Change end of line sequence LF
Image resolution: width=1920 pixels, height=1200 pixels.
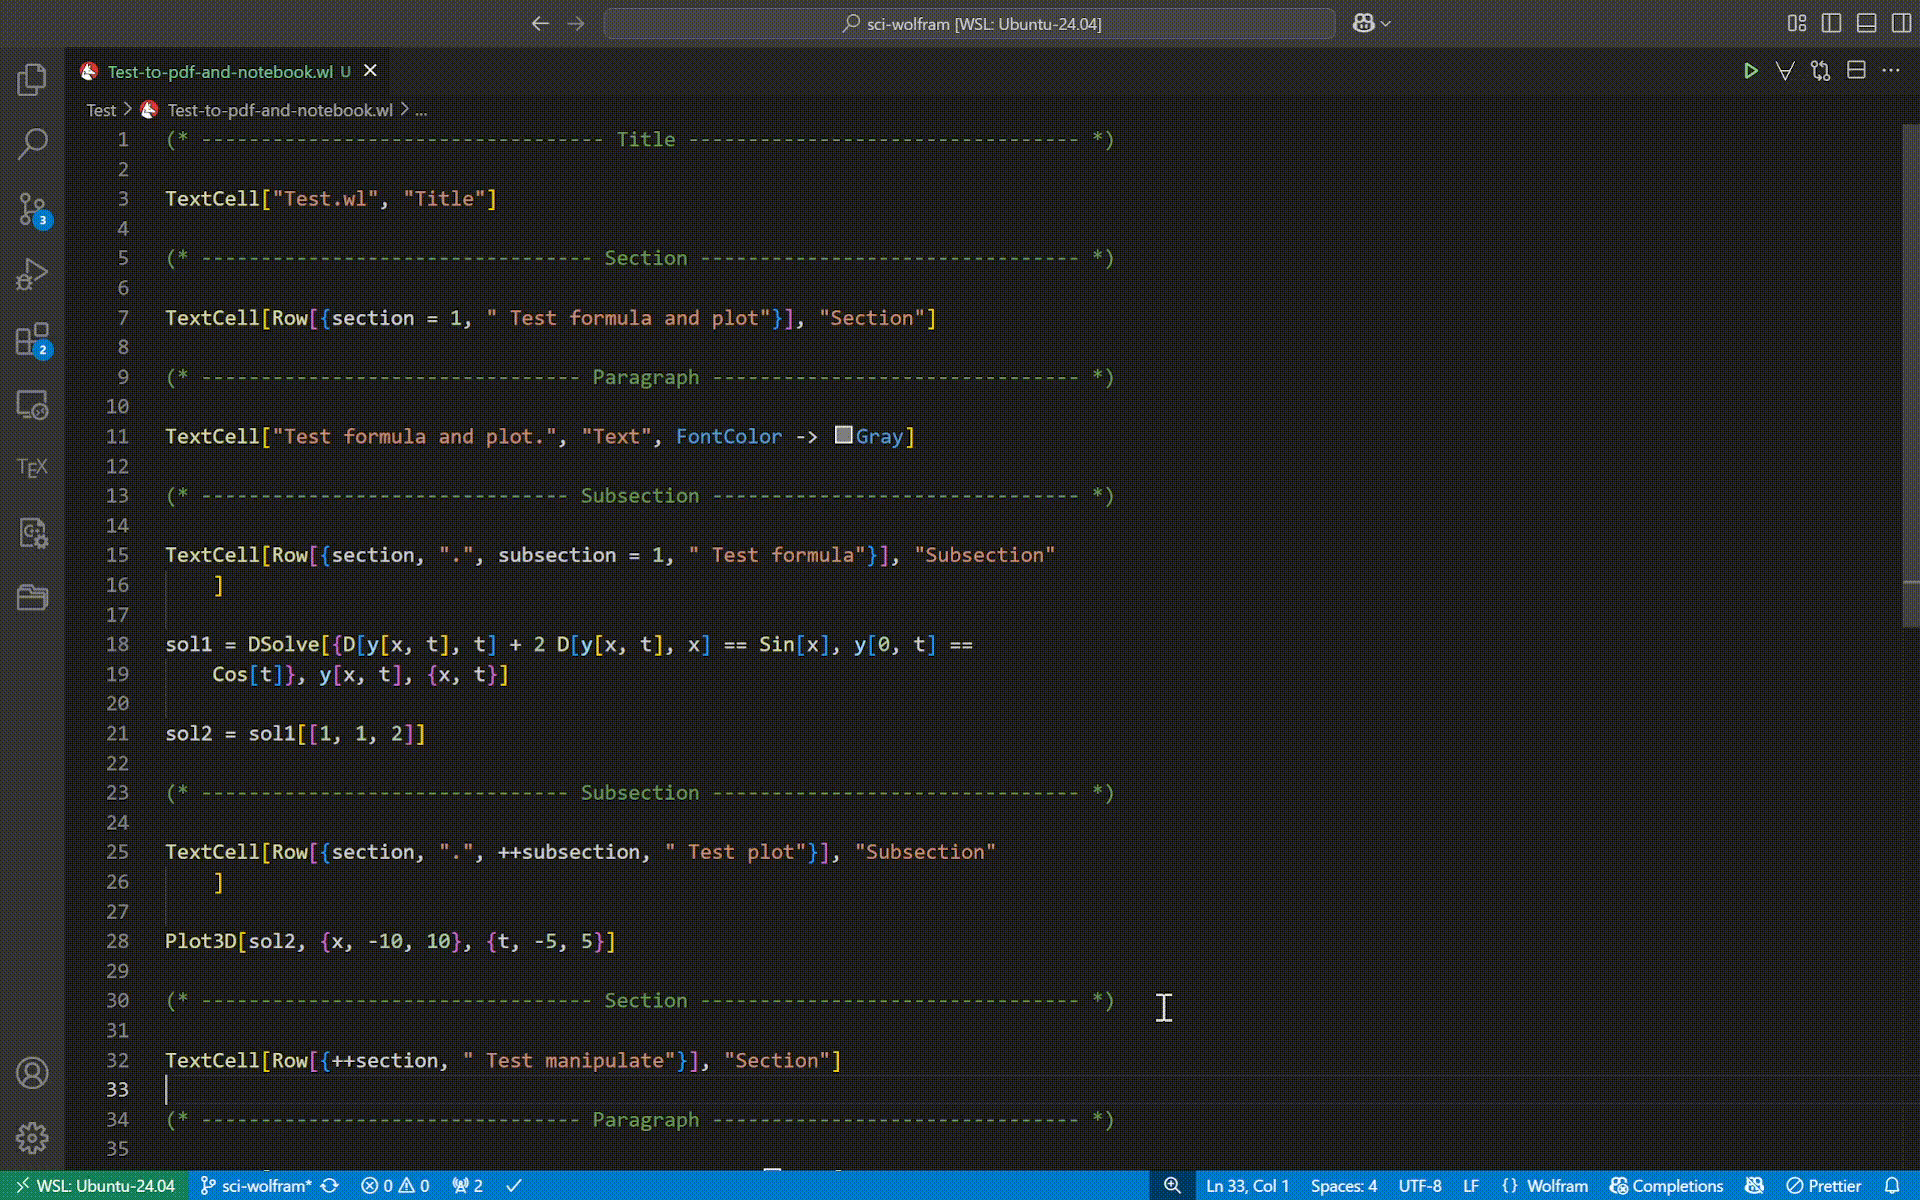coord(1471,1186)
